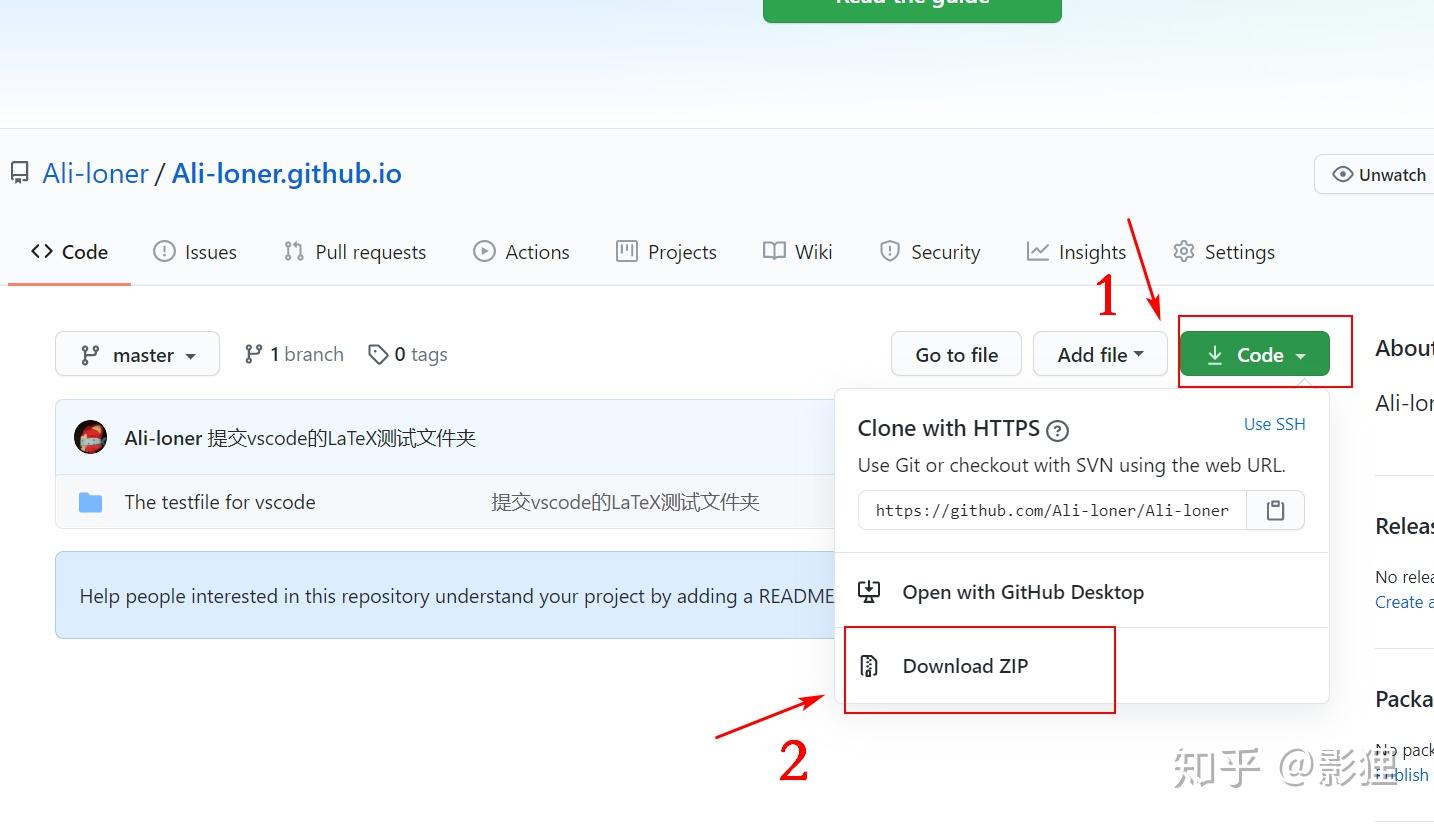Screen dimensions: 1434x826
Task: Click the tag icon next to 0 tags
Action: click(378, 355)
